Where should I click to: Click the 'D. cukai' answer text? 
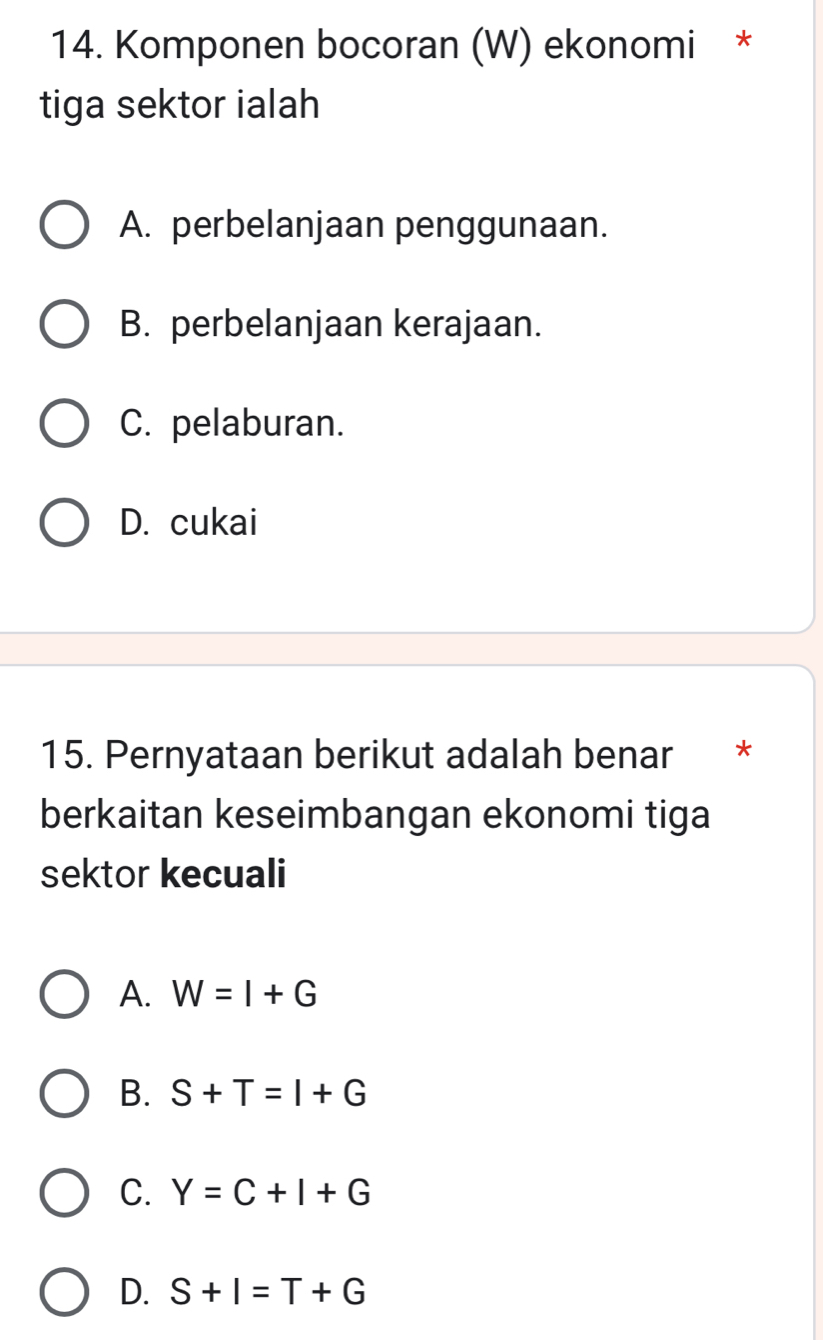coord(187,523)
